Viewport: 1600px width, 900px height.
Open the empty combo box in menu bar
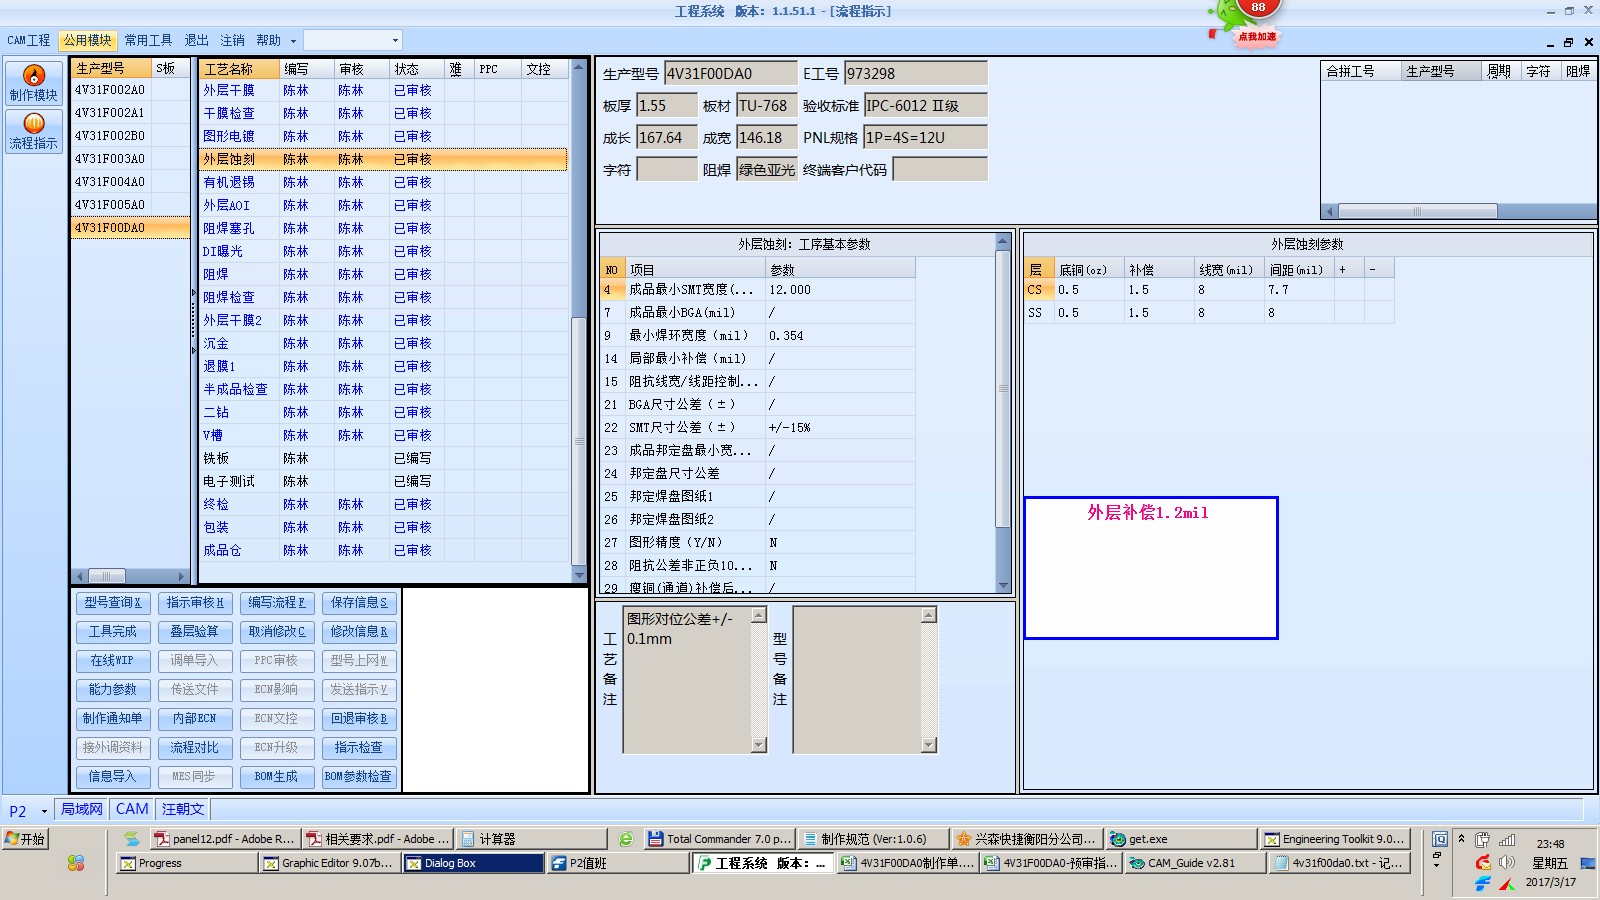[352, 40]
